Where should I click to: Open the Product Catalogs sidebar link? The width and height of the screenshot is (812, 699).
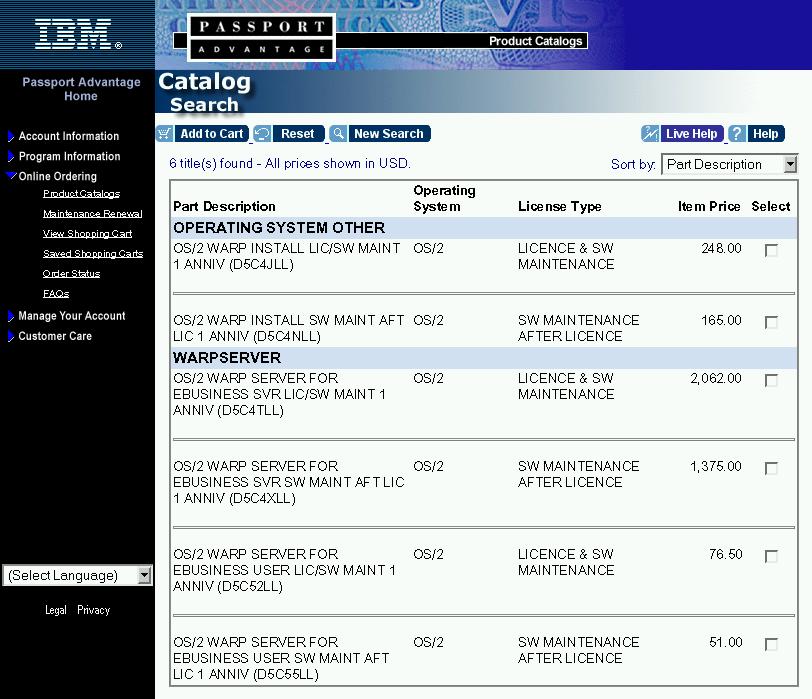pyautogui.click(x=81, y=194)
